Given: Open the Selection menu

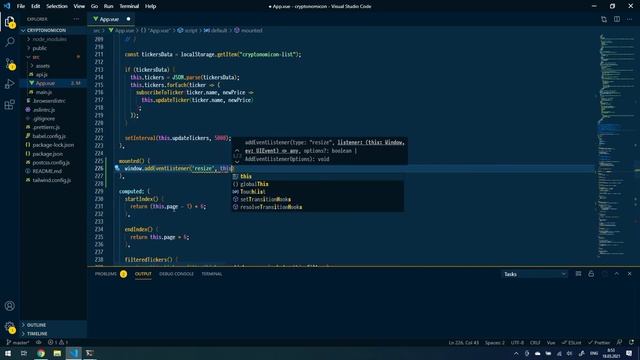Looking at the screenshot, I should pos(57,6).
